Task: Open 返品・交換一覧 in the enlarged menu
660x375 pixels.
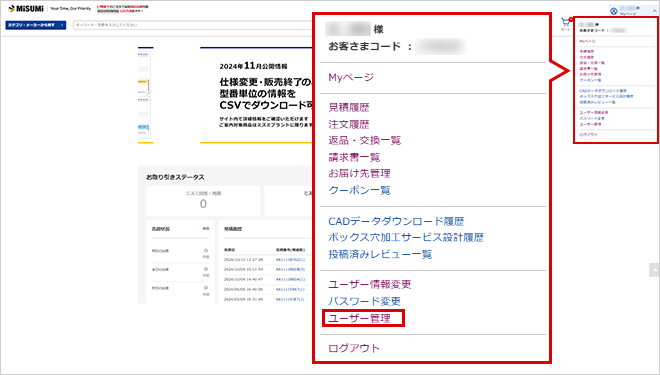Action: [x=365, y=141]
